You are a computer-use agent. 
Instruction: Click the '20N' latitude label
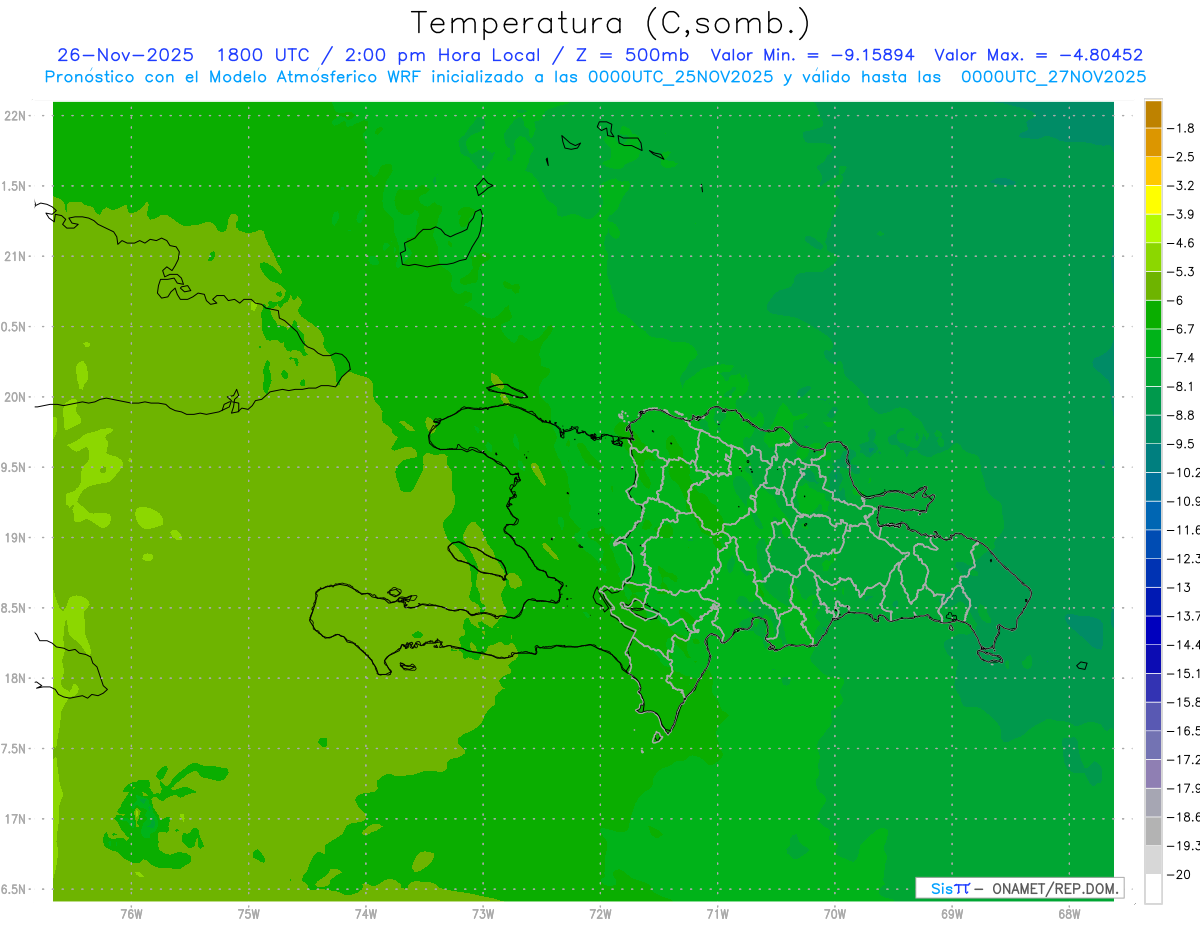[14, 397]
